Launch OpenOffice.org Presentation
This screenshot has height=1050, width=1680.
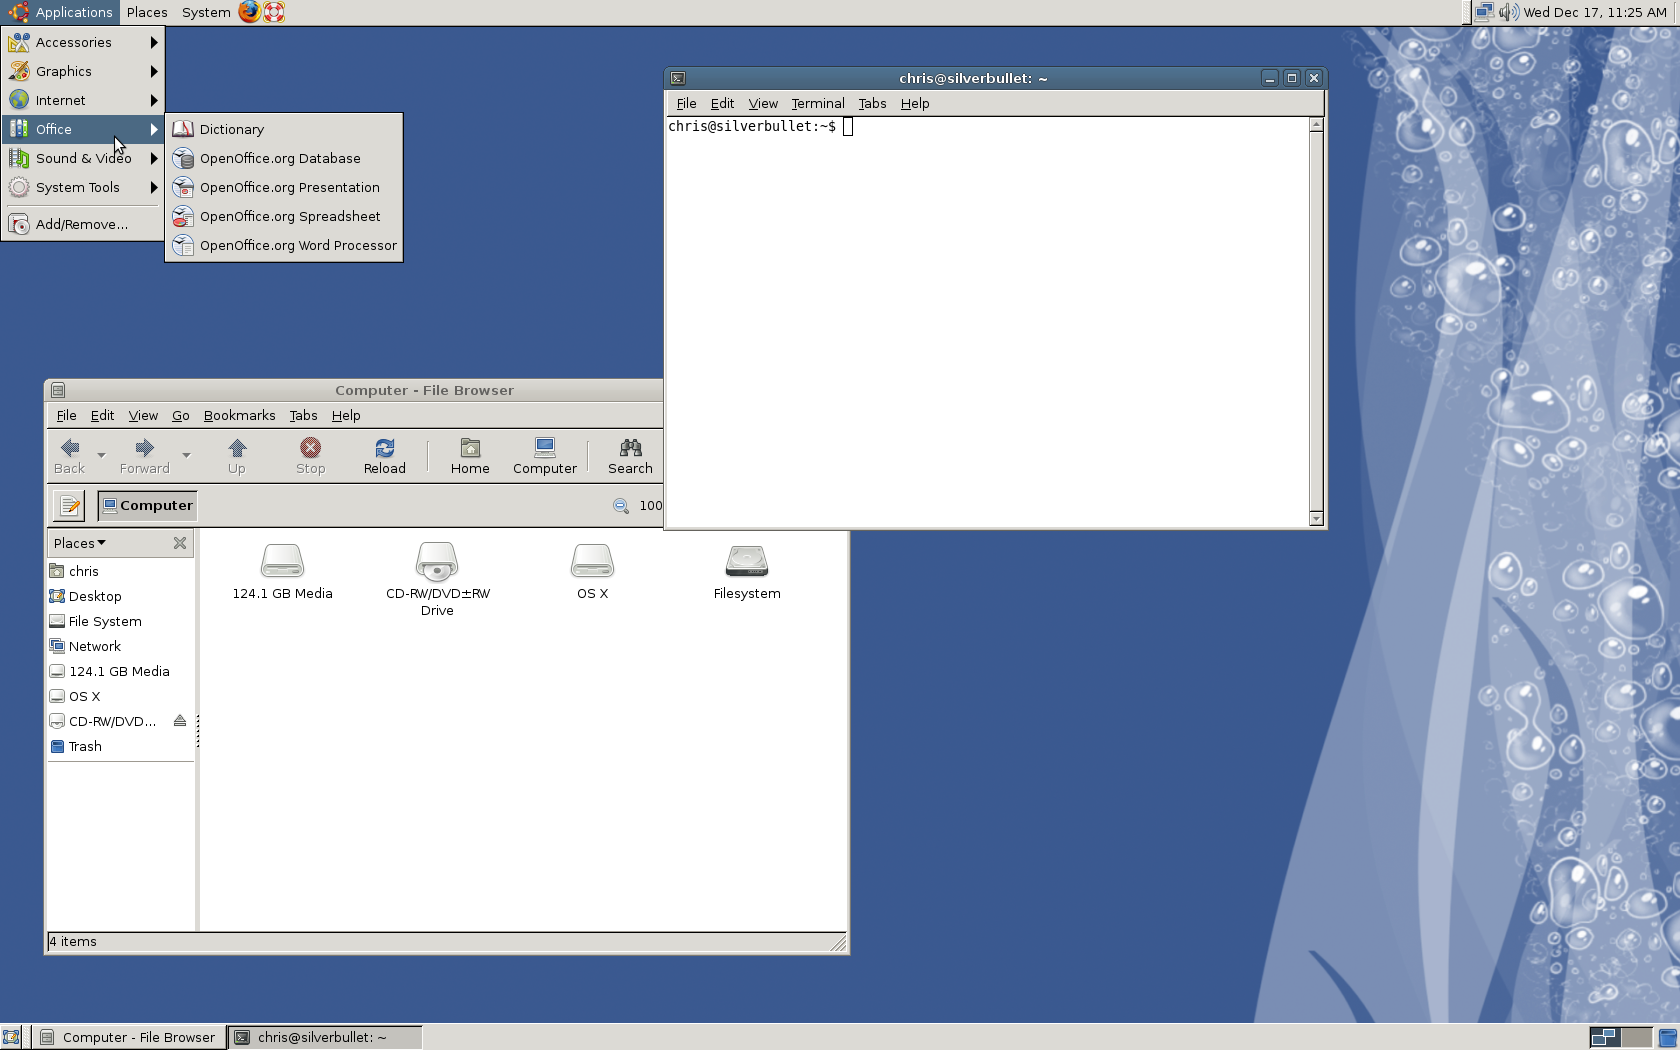point(284,187)
